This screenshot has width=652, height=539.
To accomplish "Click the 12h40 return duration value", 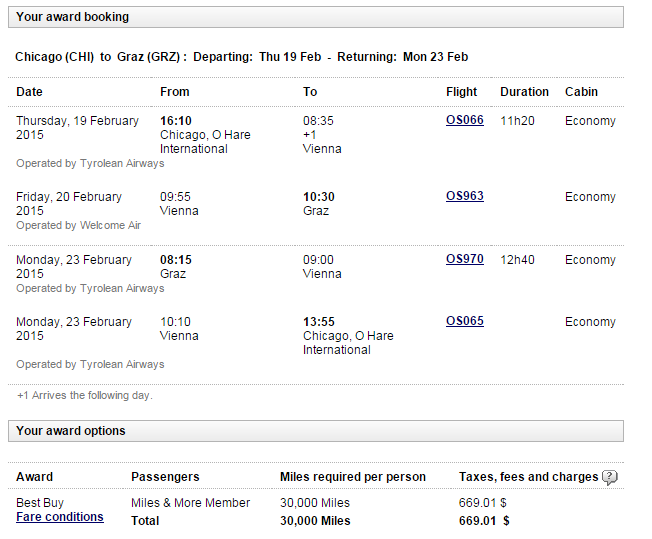I will [x=517, y=260].
